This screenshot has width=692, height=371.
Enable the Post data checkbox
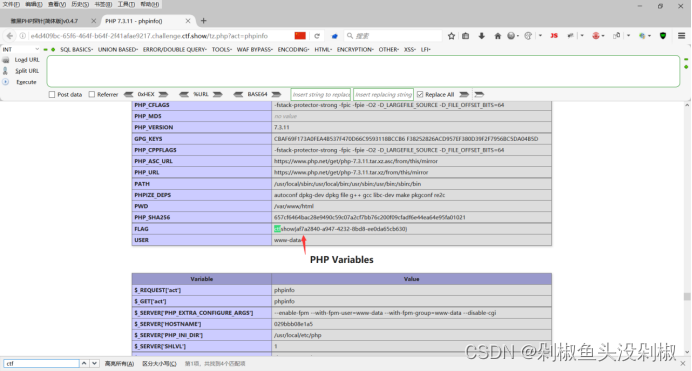(x=52, y=94)
